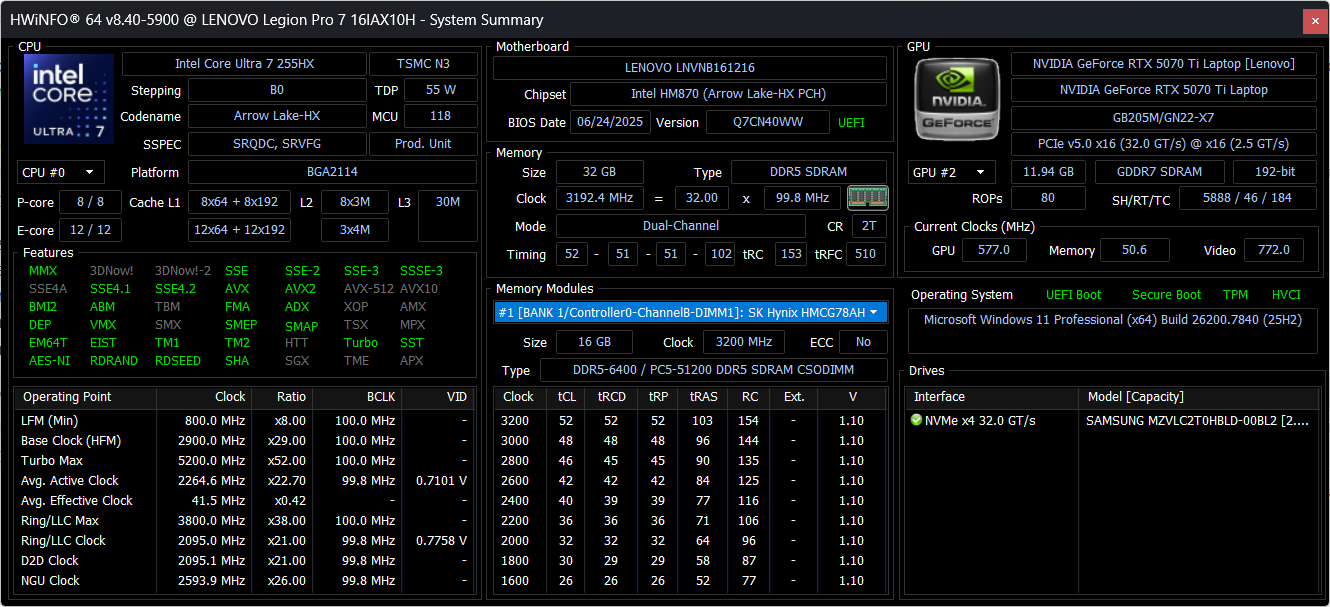Screen dimensions: 1330x607
Task: Click the Stepping value B0
Action: 277,90
